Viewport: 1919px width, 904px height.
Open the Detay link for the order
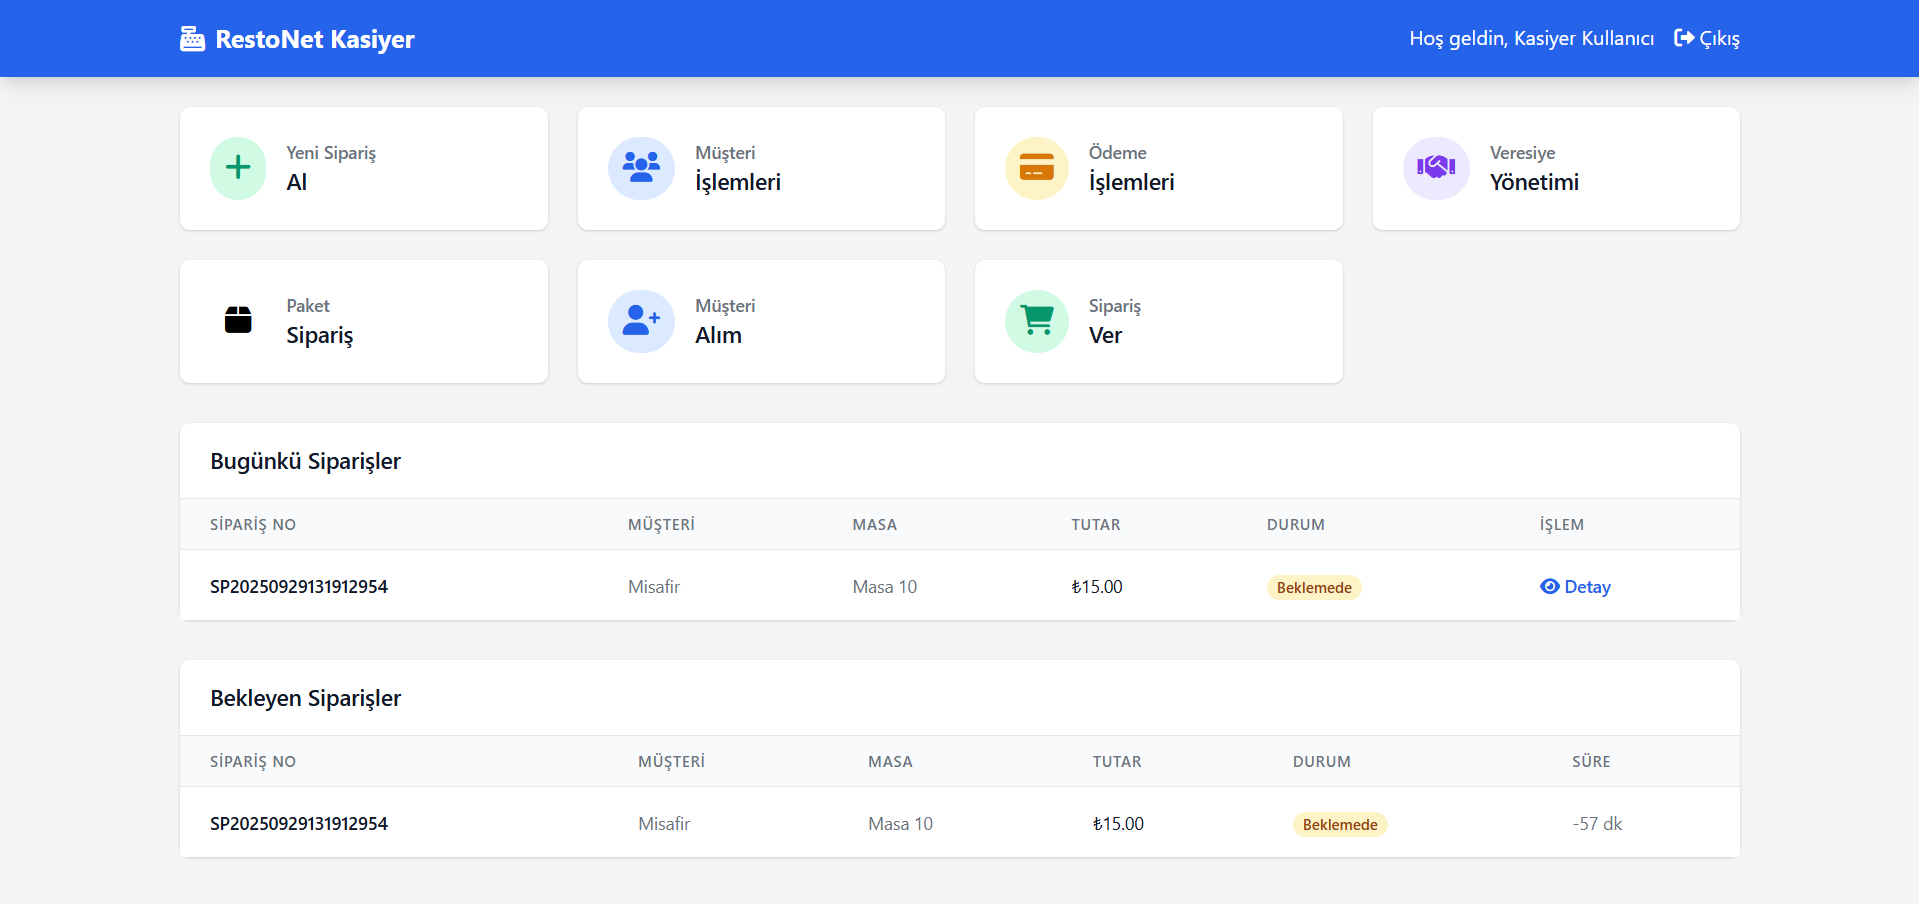click(1587, 587)
